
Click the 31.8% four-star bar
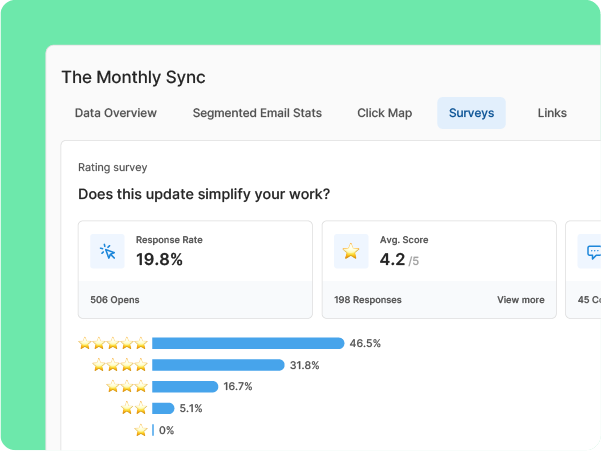pyautogui.click(x=218, y=365)
